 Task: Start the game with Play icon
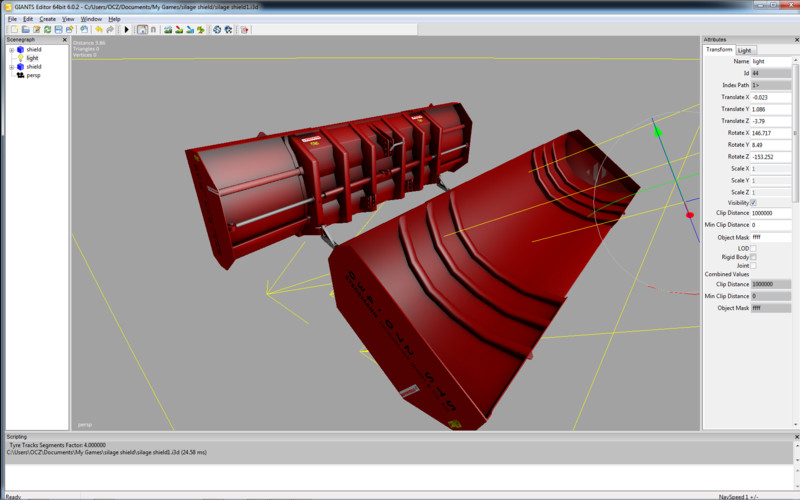[127, 29]
